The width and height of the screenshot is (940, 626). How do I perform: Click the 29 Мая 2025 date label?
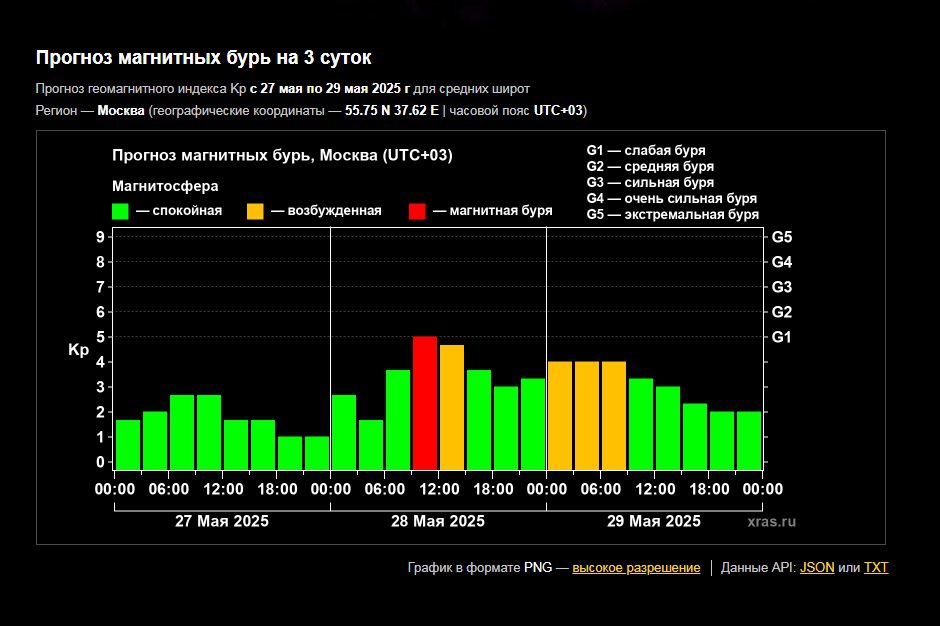click(x=654, y=521)
